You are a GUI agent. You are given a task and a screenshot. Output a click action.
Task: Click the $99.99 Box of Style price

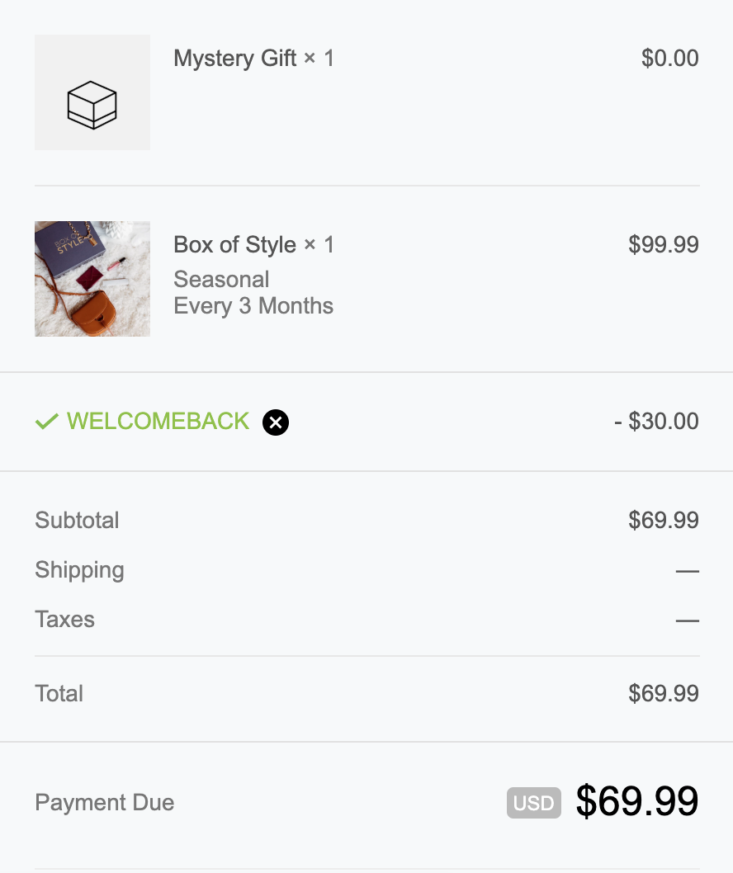664,244
